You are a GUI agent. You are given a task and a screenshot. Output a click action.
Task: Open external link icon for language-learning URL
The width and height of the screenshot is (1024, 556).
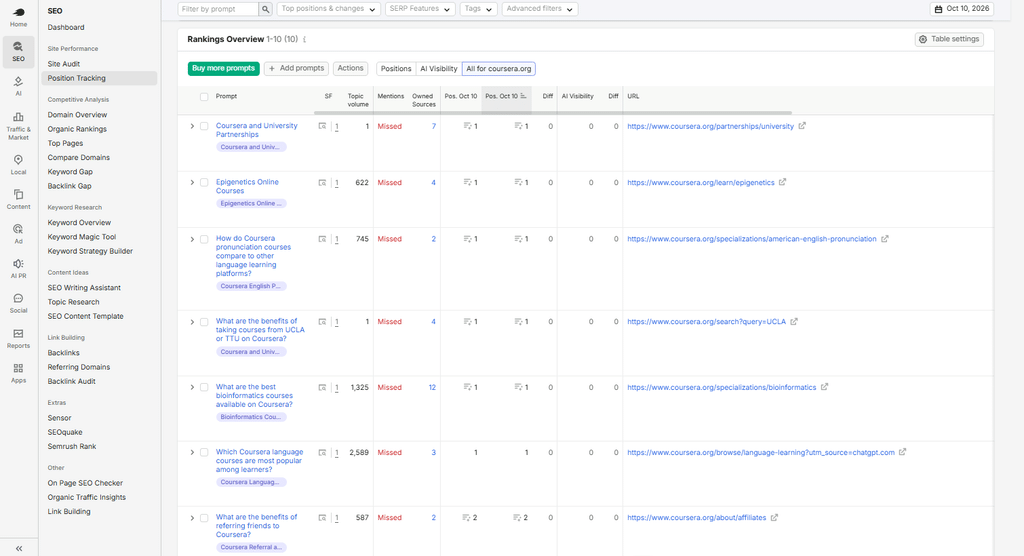coord(903,452)
